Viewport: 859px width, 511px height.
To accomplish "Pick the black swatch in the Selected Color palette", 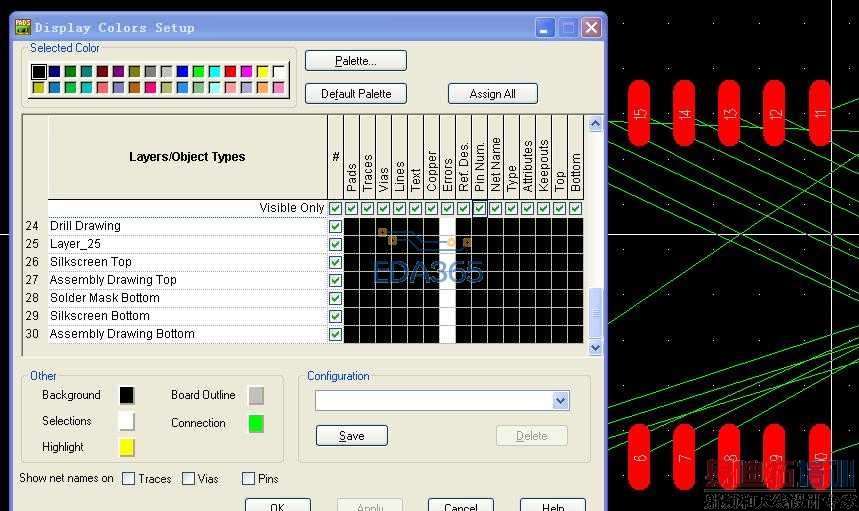I will click(38, 71).
